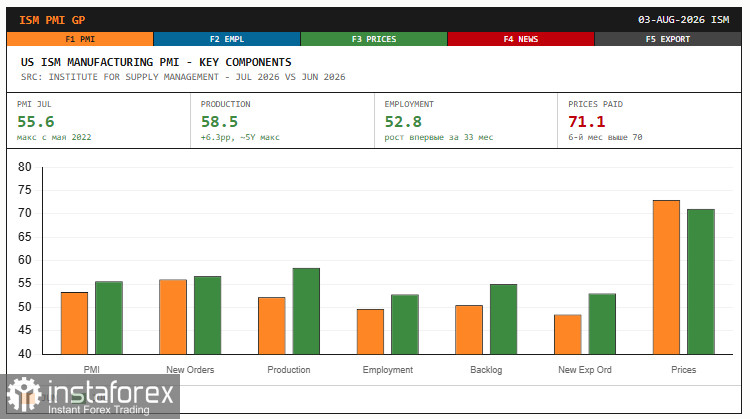This screenshot has height=419, width=750.
Task: Click the Production axis label
Action: [x=289, y=370]
